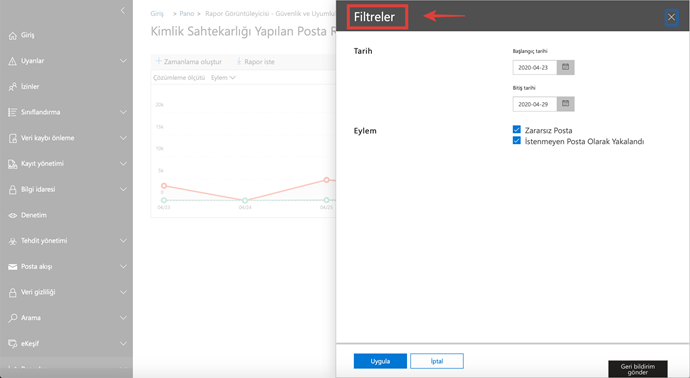
Task: Click the Kayıt yönetimi icon
Action: 13,164
